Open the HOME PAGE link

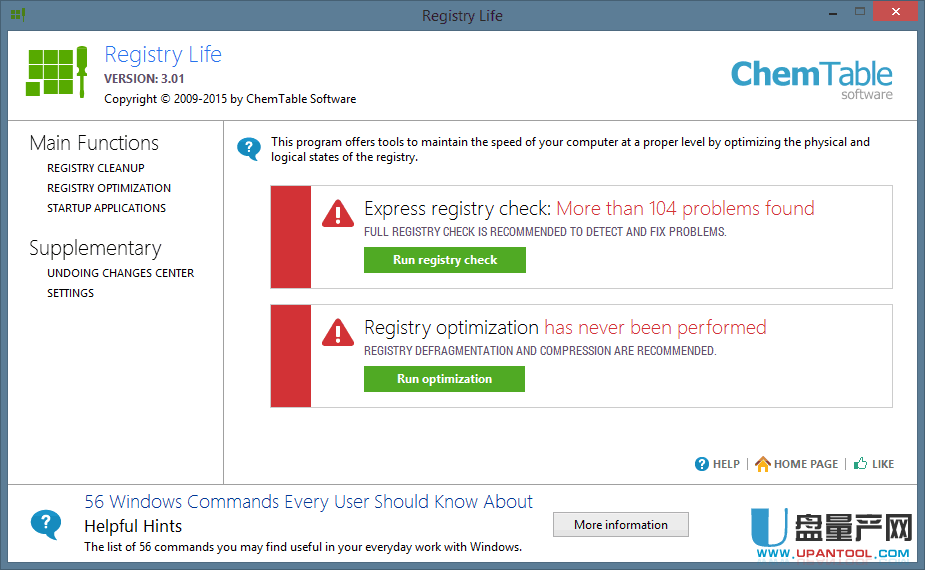(x=806, y=464)
